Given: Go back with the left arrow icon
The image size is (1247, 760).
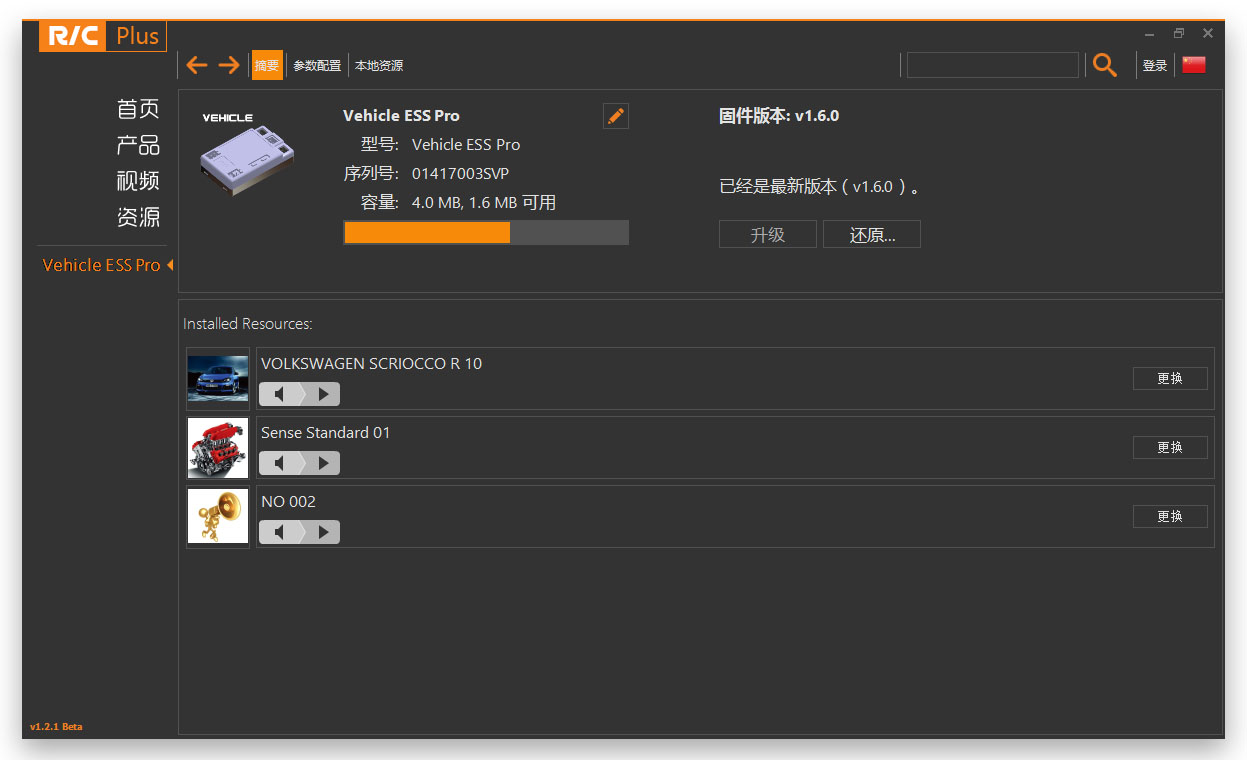Looking at the screenshot, I should click(x=197, y=65).
